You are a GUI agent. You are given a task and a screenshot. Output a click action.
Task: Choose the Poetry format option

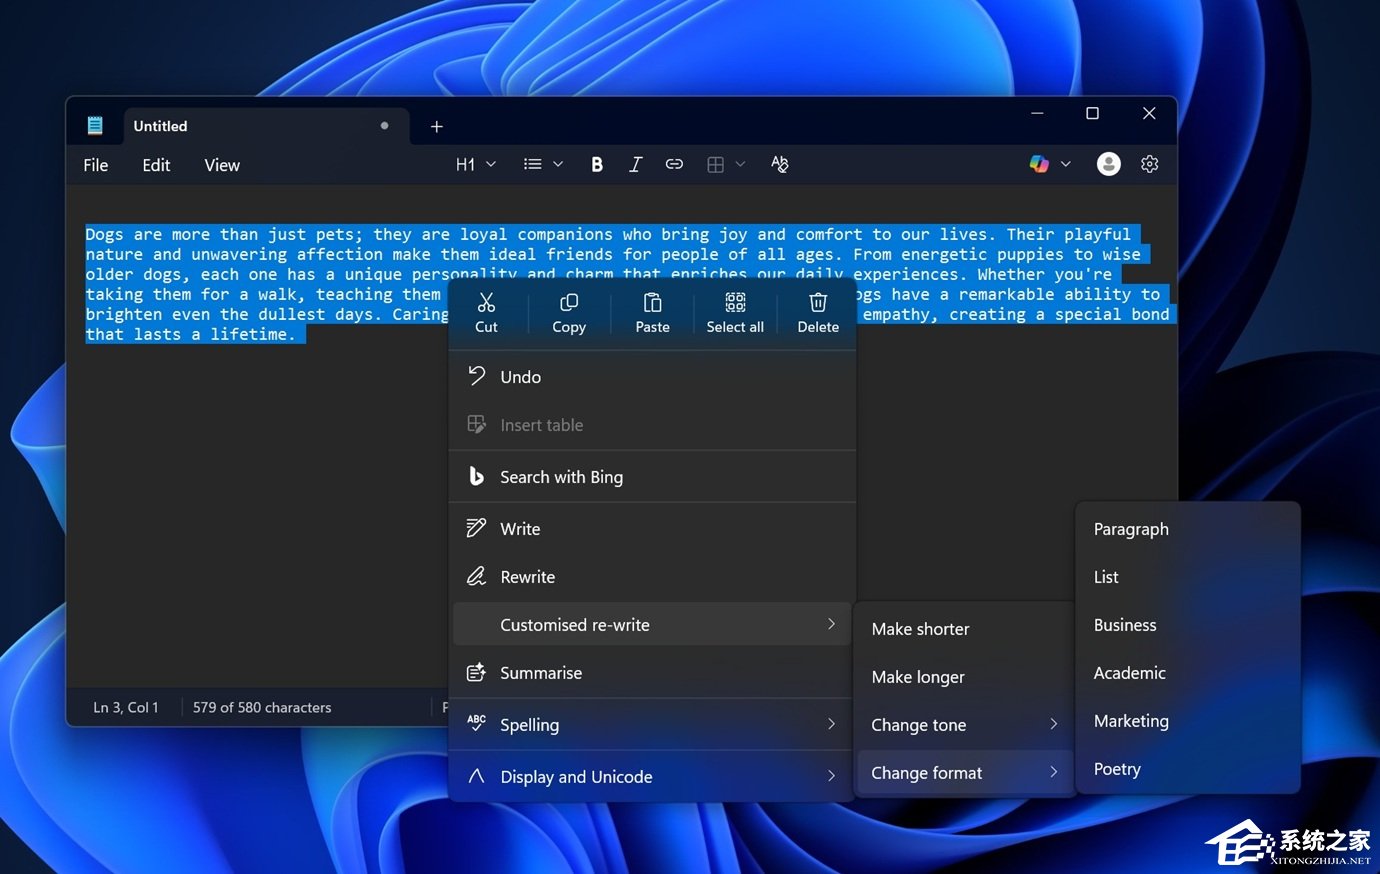click(1117, 769)
